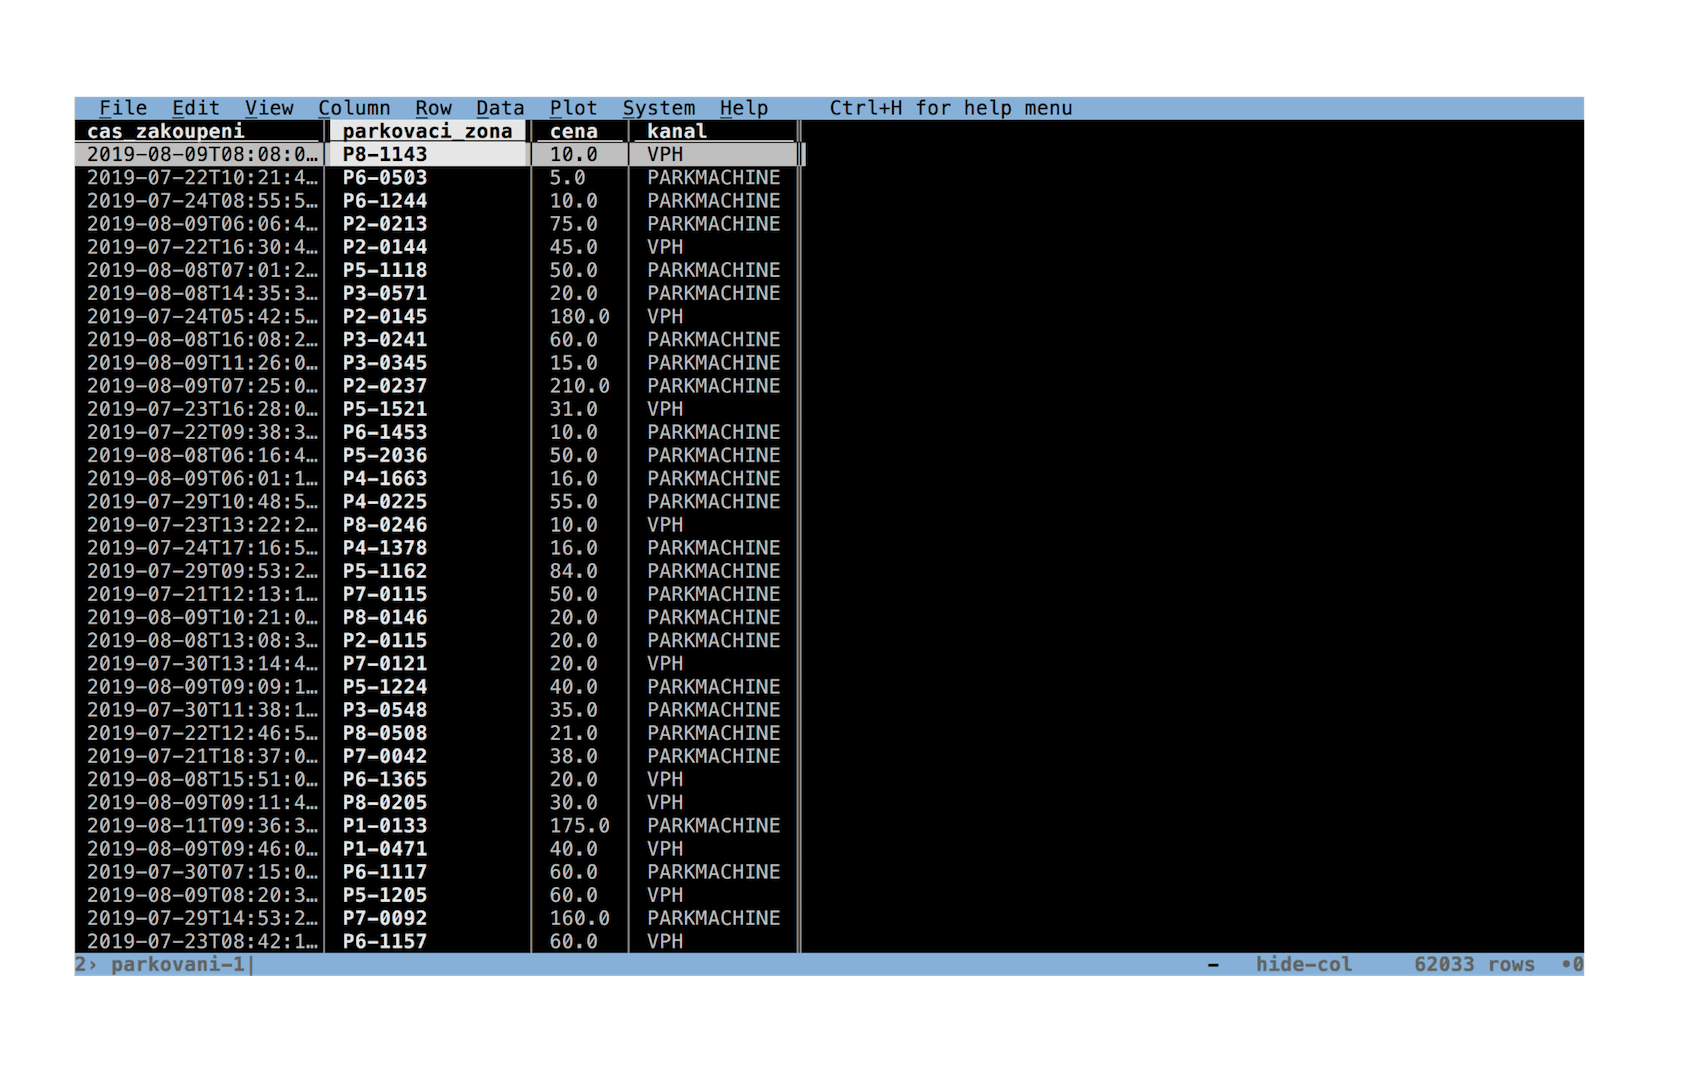Screen dimensions: 1690x1080
Task: Click the cena value 31.0
Action: 574,409
